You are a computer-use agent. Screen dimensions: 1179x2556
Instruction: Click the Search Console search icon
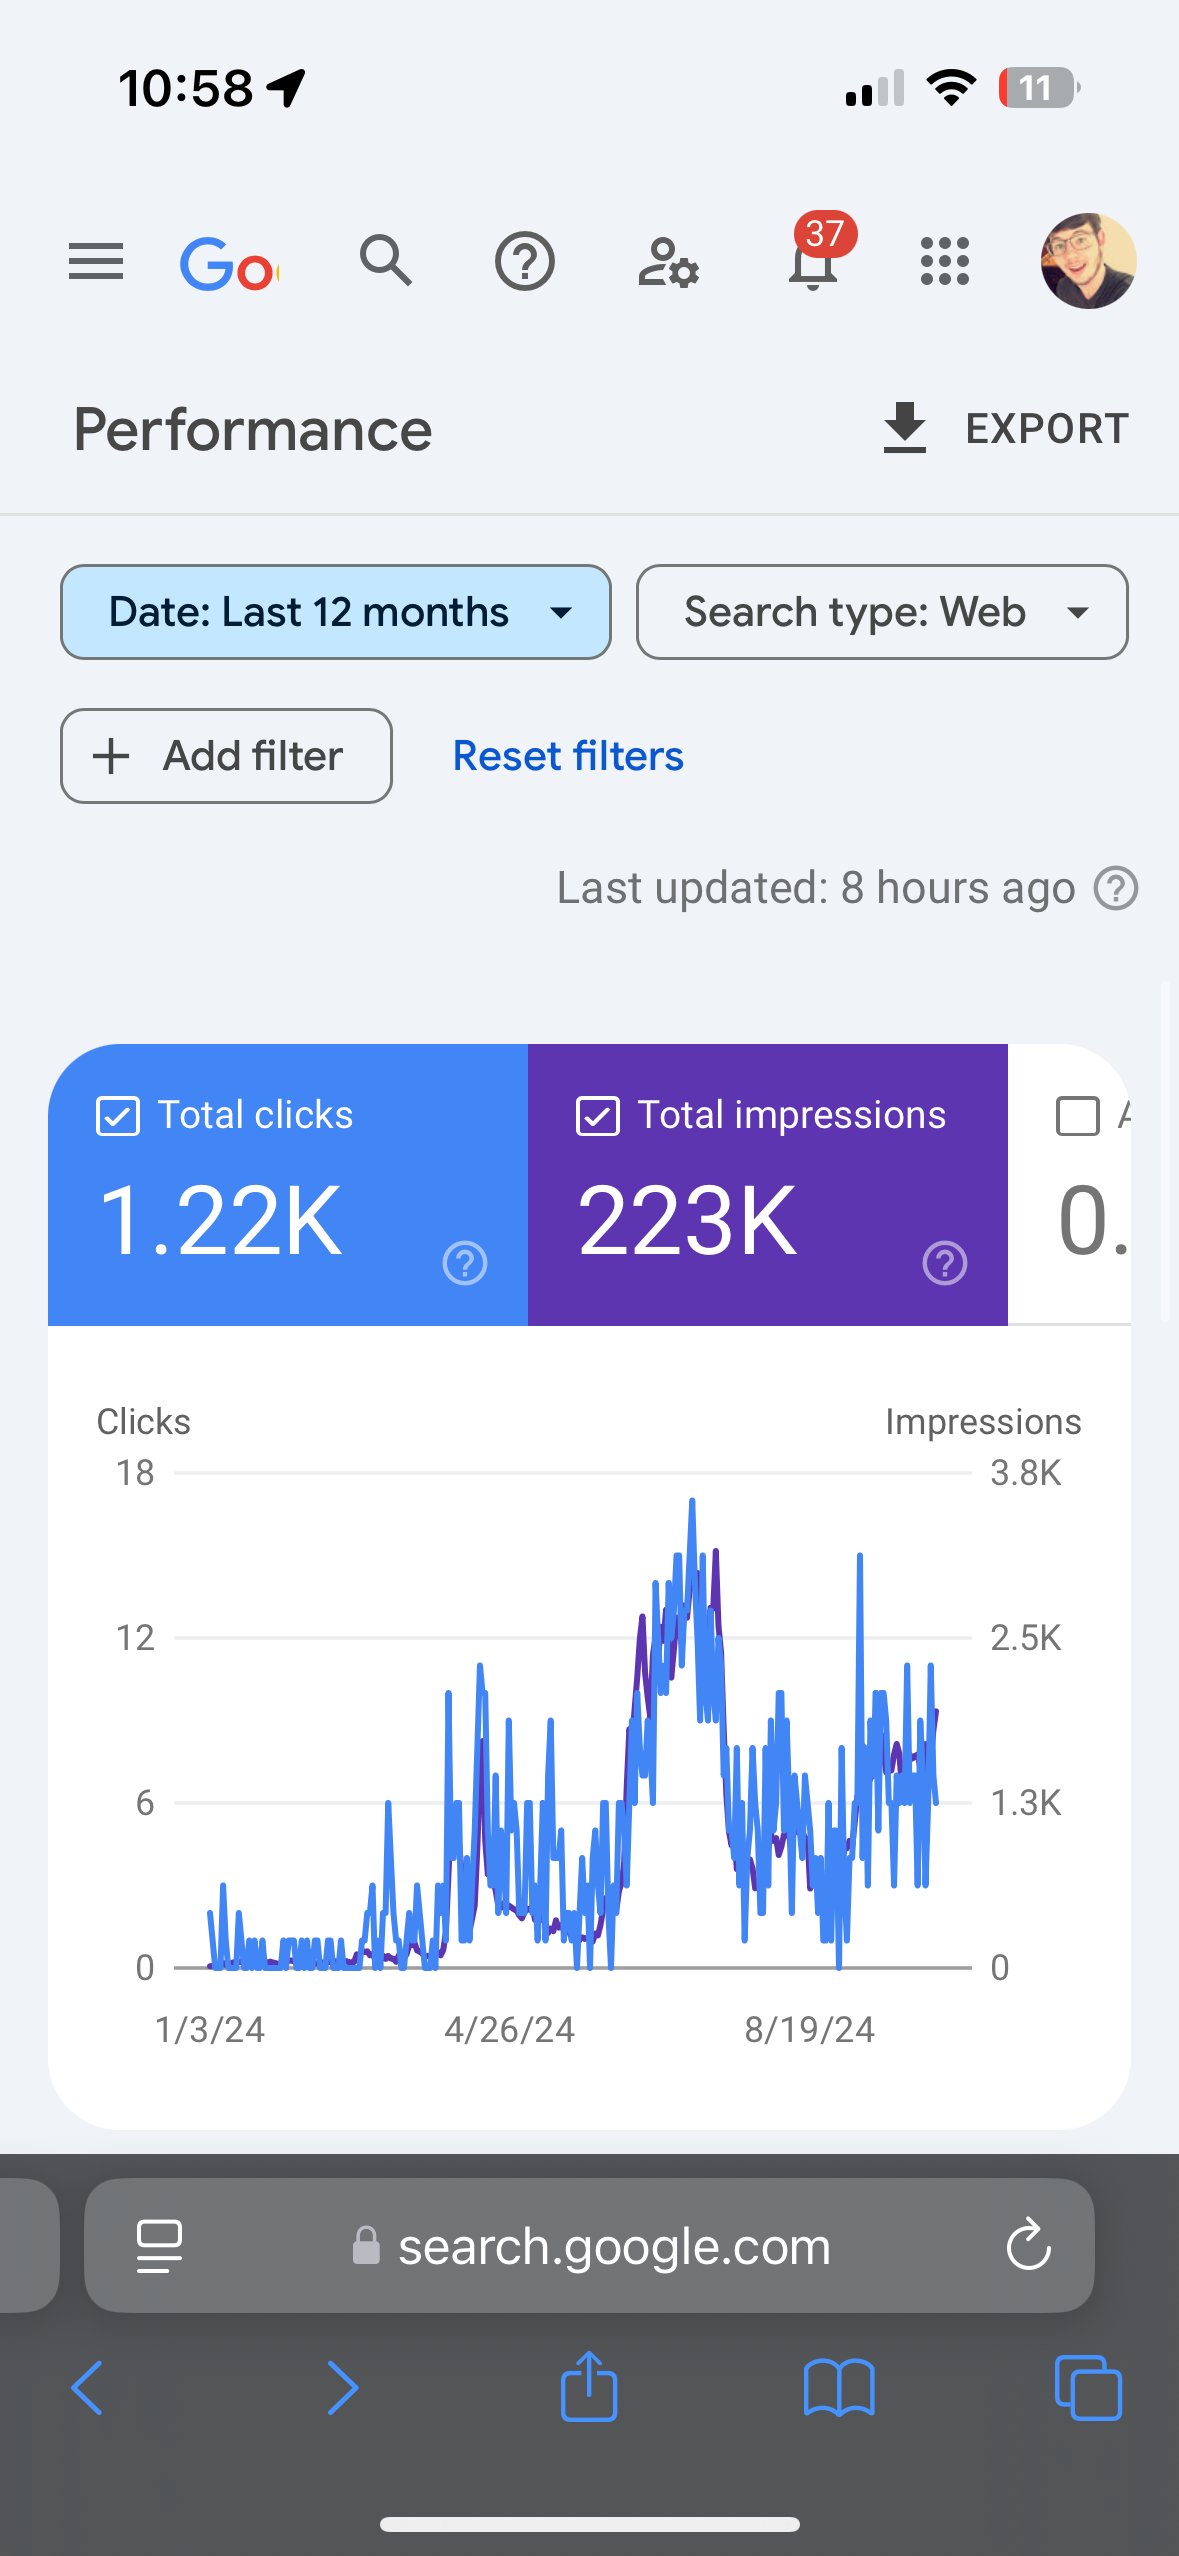click(385, 262)
